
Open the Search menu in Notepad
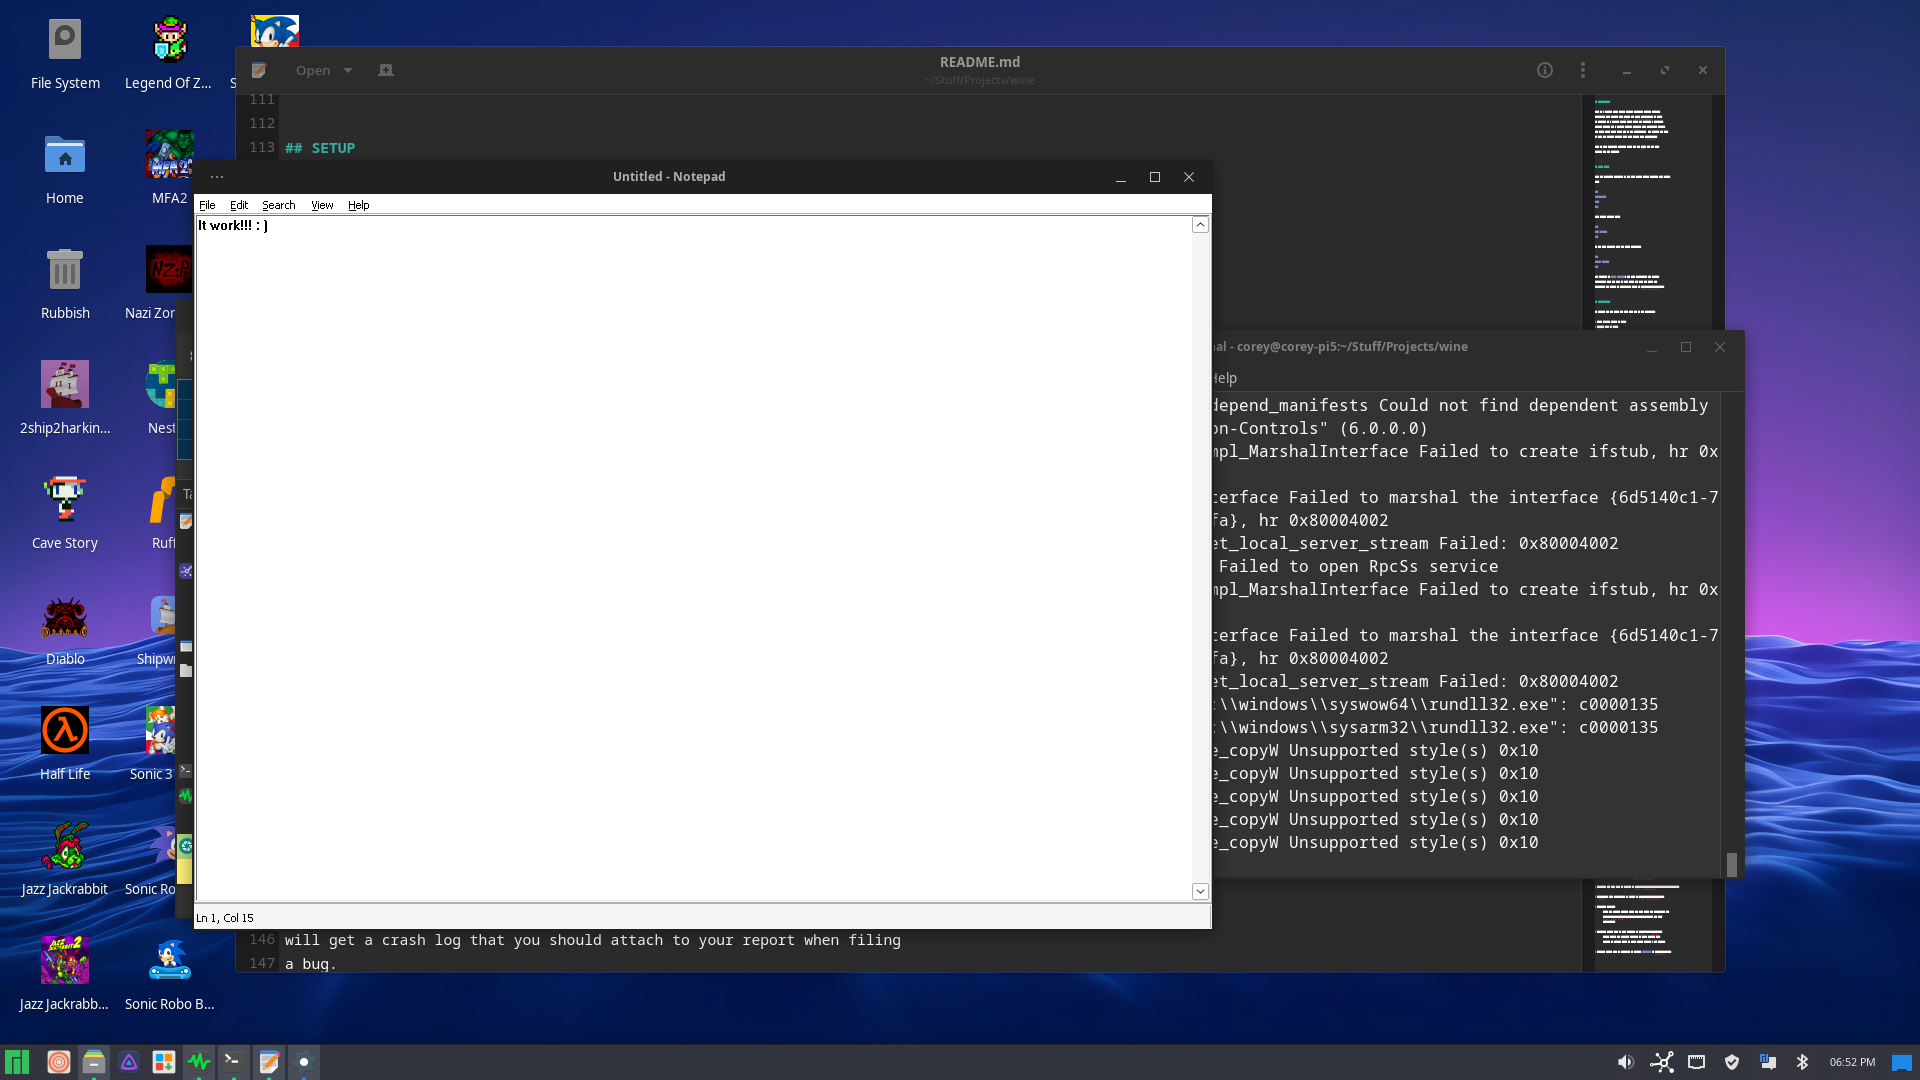click(x=278, y=205)
